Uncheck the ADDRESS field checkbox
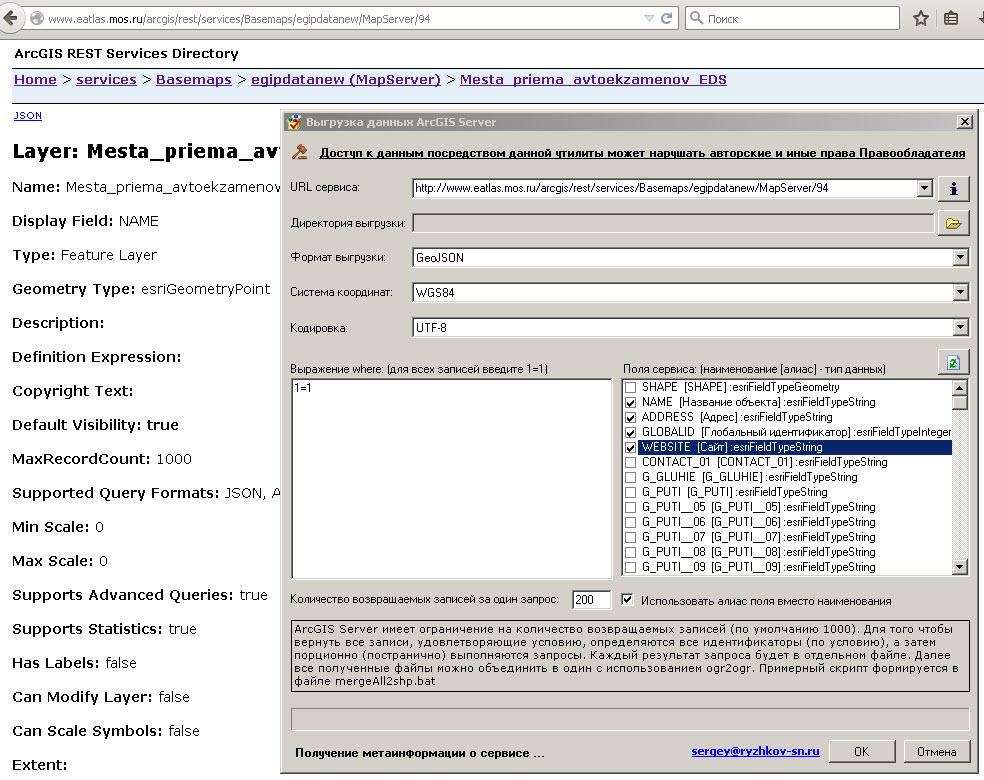The image size is (984, 780). click(630, 417)
